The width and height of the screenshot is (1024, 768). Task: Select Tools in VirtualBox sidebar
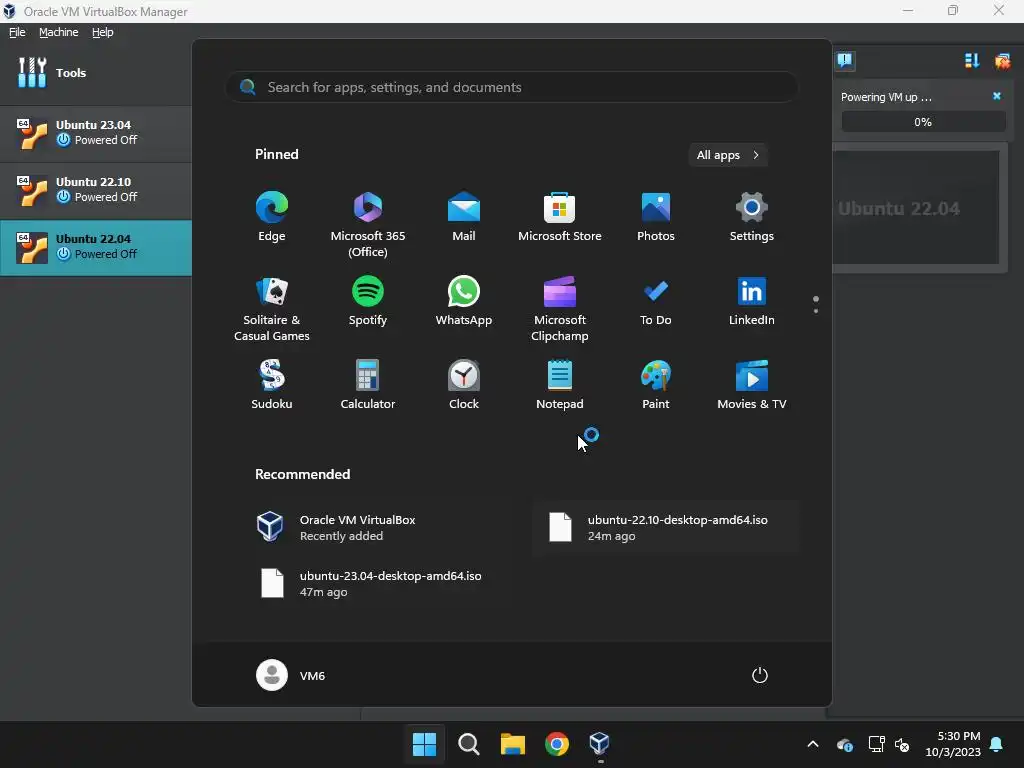pos(96,72)
